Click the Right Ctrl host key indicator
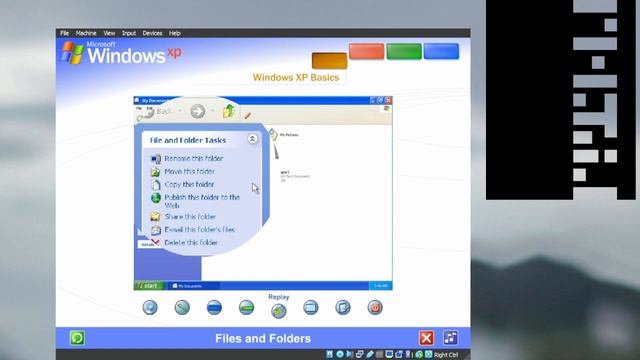 pyautogui.click(x=446, y=355)
